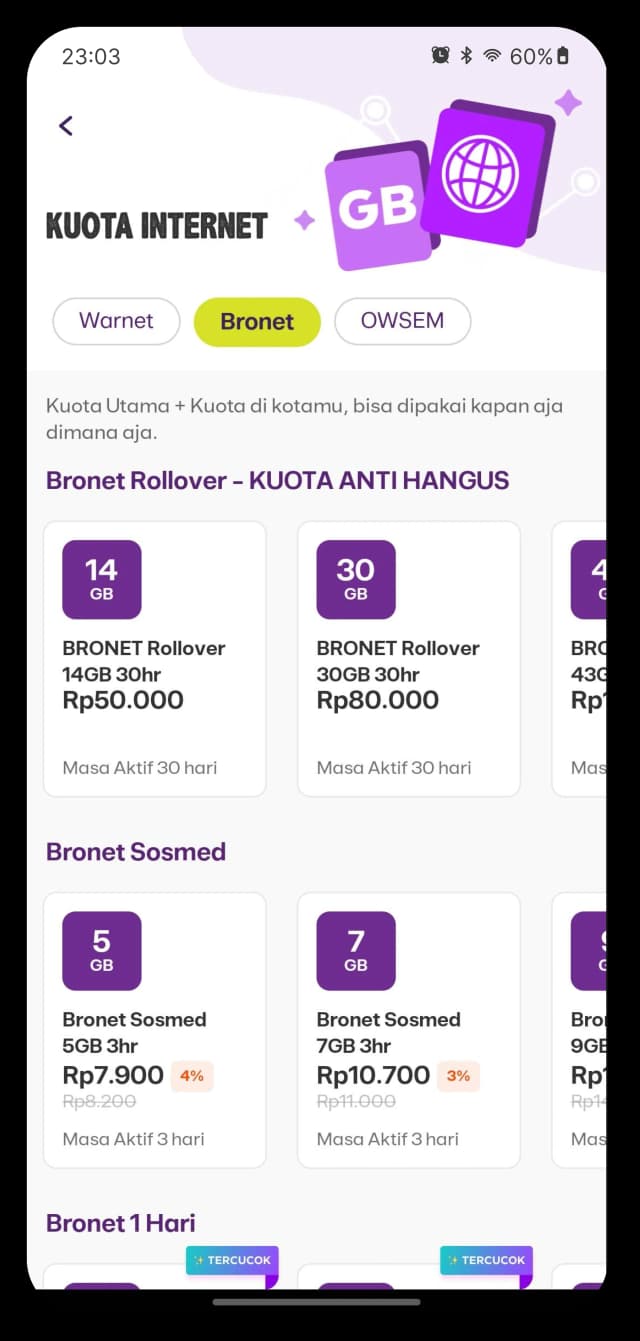
Task: Switch to the OWSEM tab
Action: (402, 321)
